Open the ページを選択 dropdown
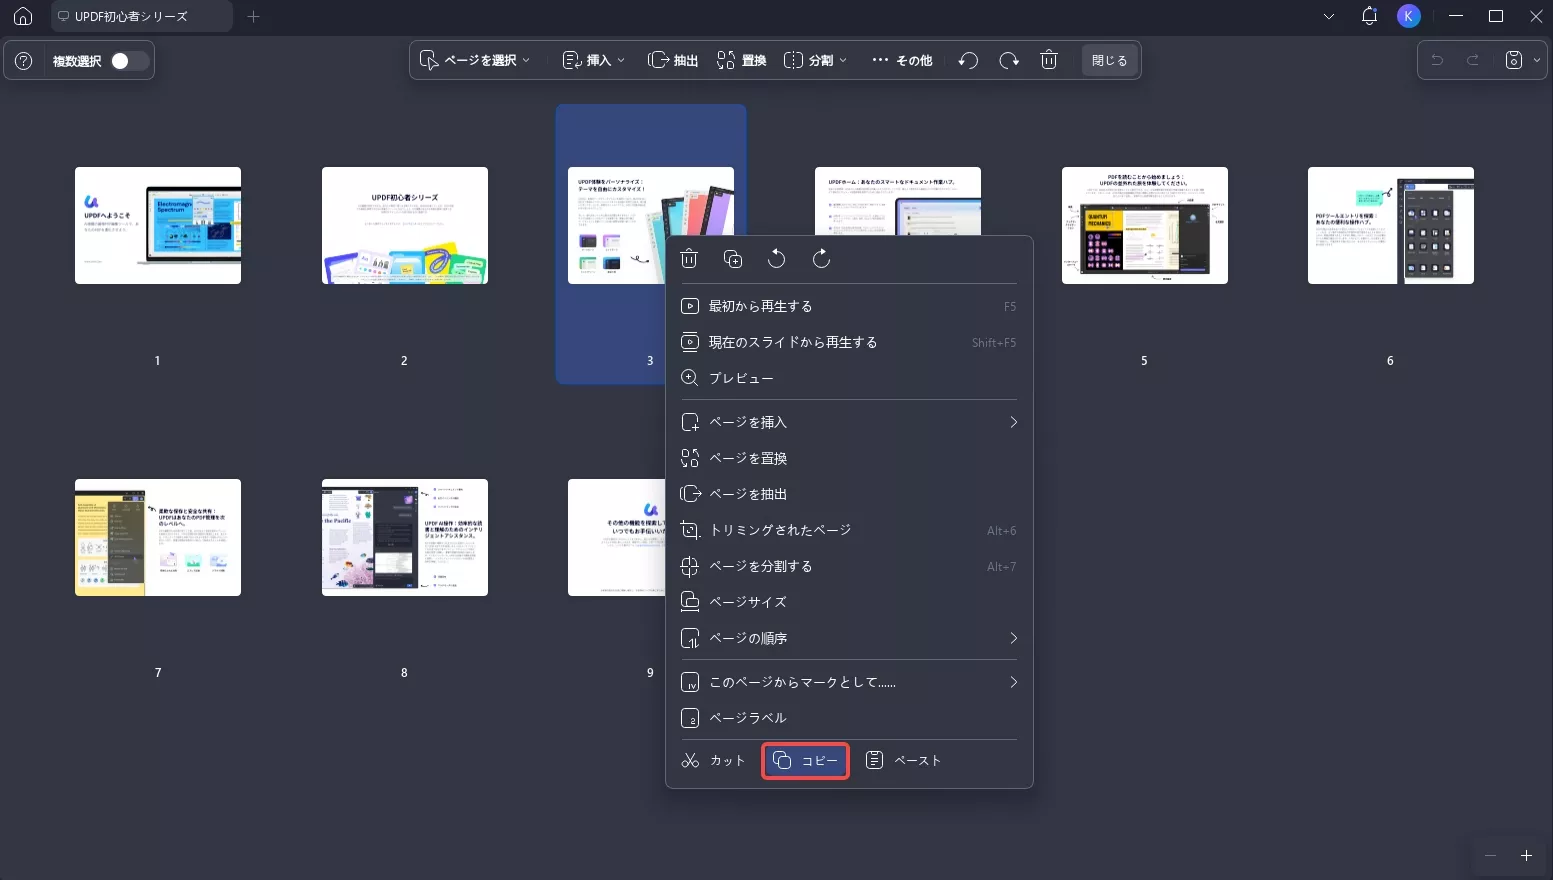 [475, 60]
